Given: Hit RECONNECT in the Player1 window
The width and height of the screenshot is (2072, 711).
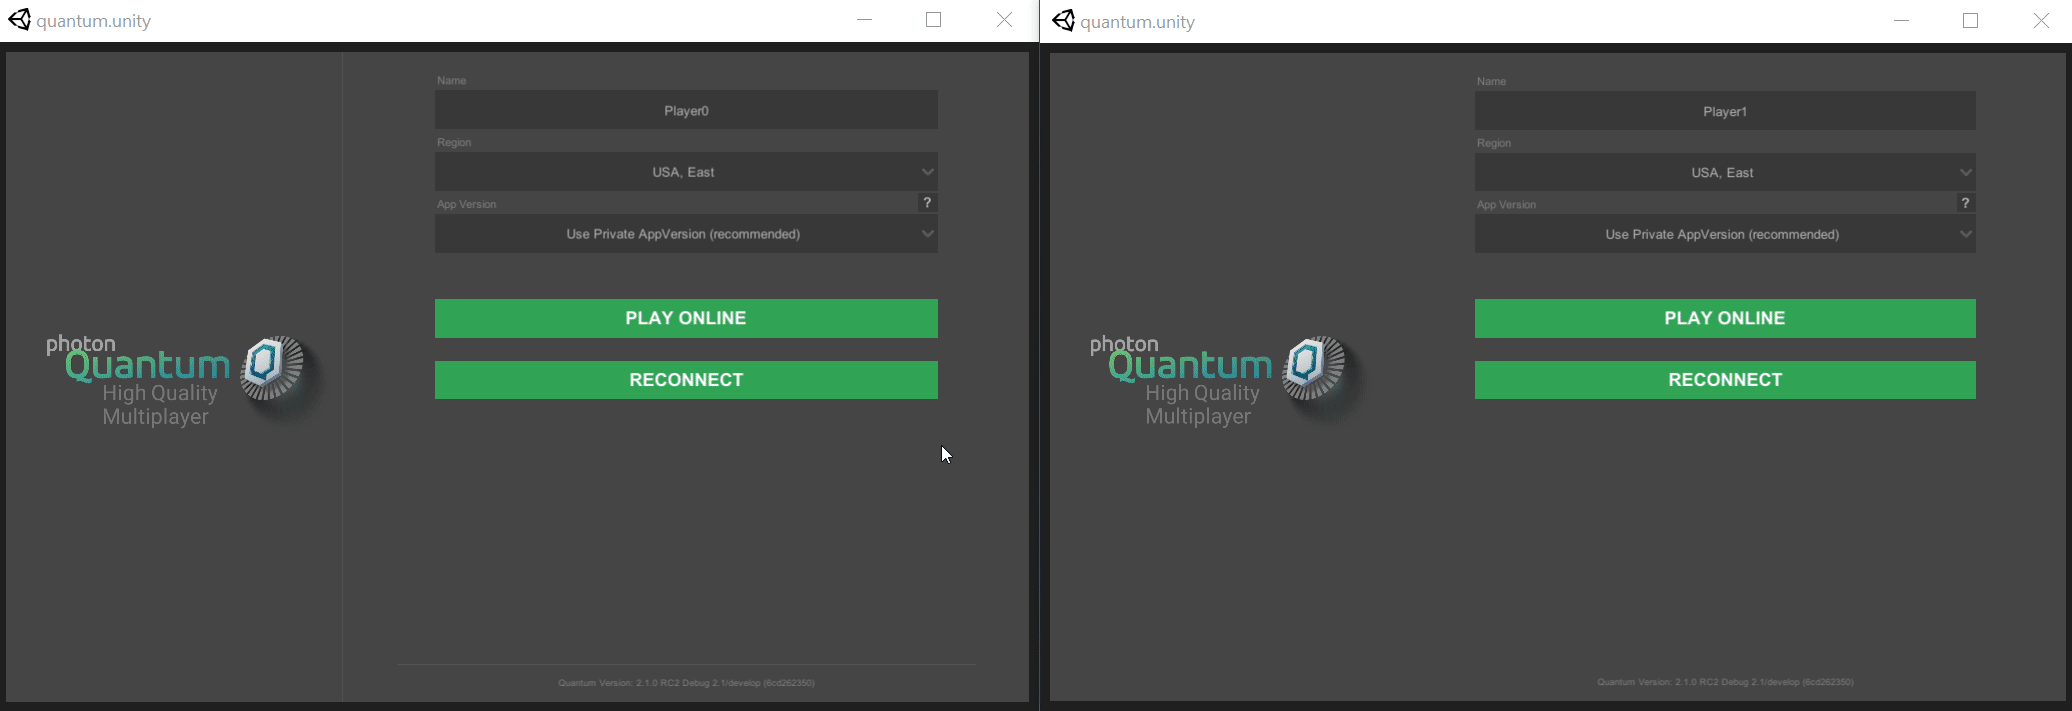Looking at the screenshot, I should tap(1724, 380).
